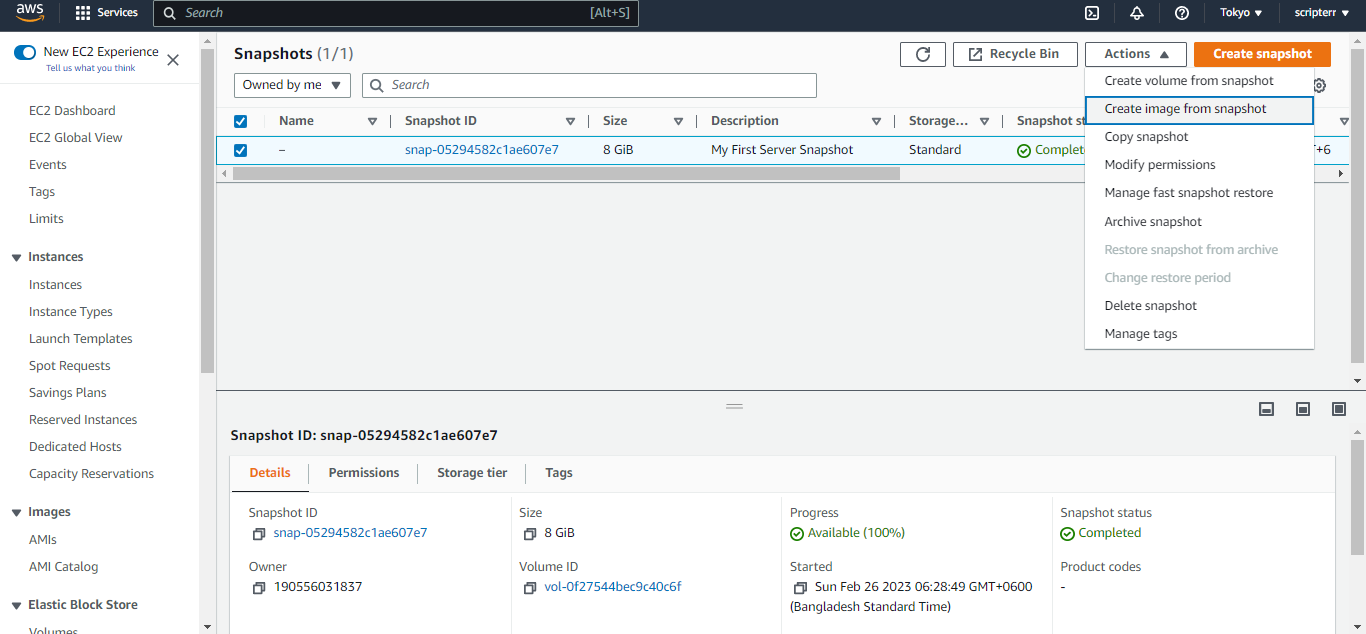Set details panel to half view
This screenshot has width=1366, height=634.
1303,409
